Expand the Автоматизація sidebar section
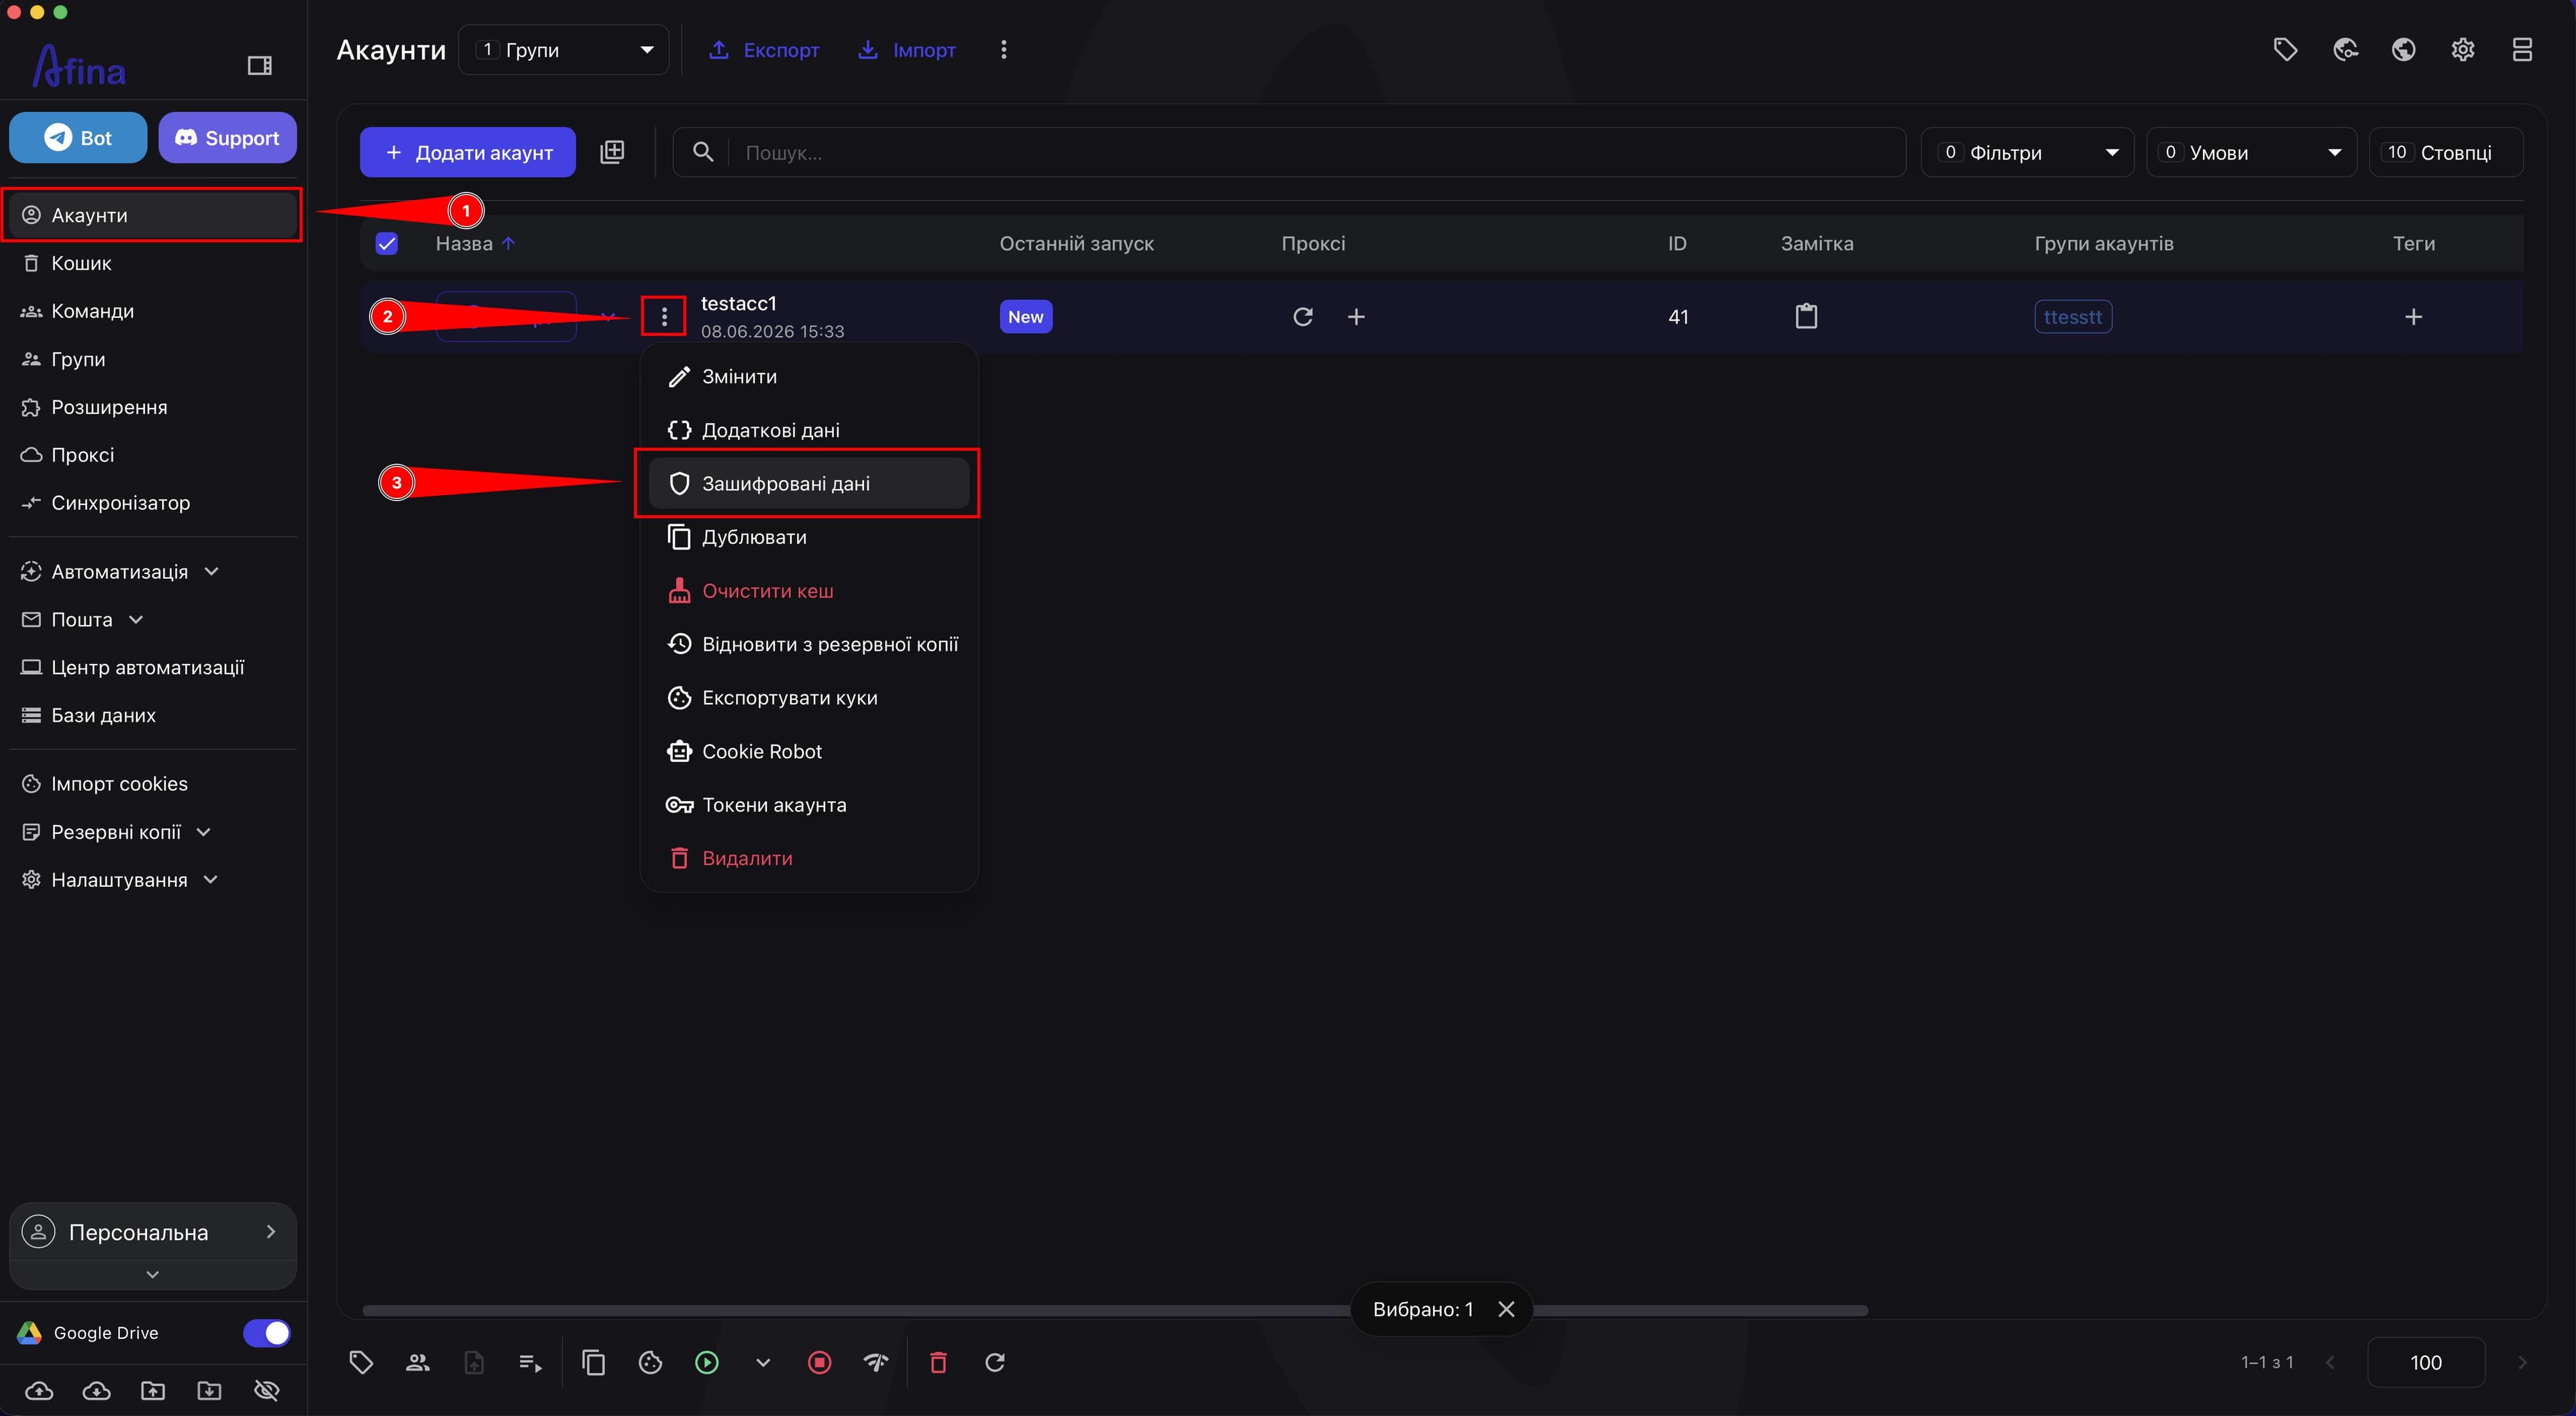2576x1416 pixels. pyautogui.click(x=120, y=572)
